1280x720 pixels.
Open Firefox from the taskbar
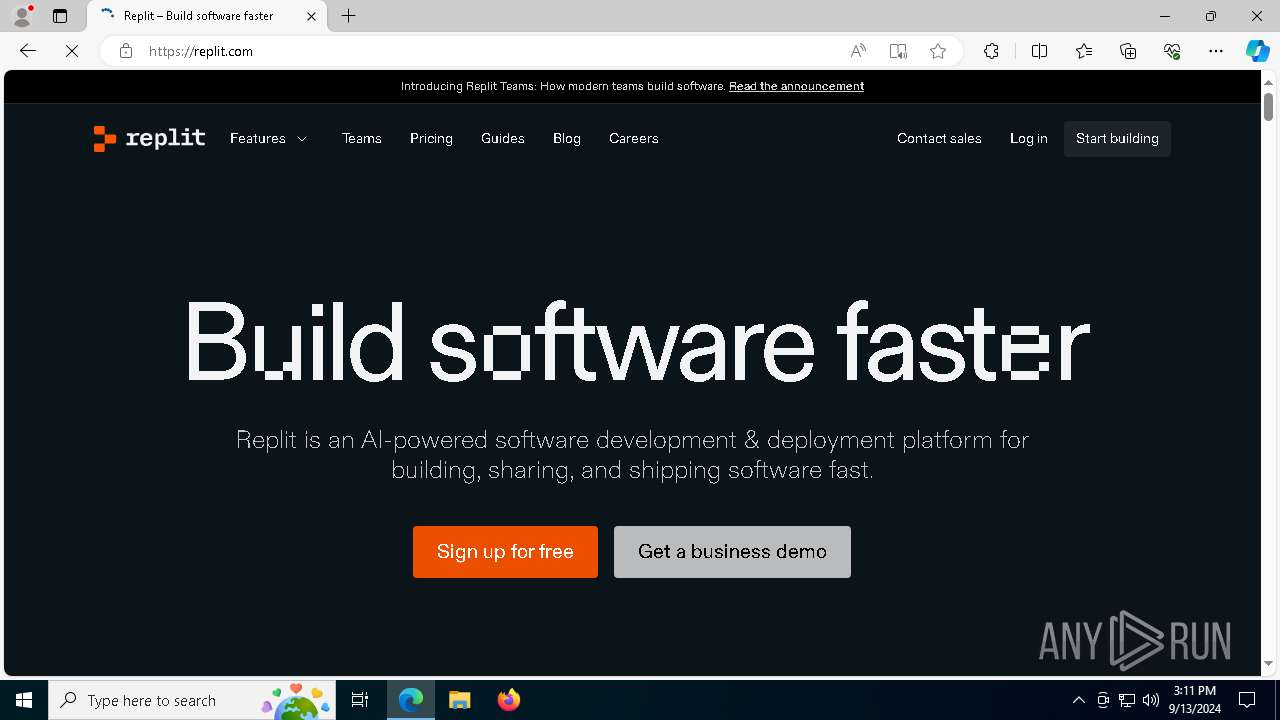508,700
